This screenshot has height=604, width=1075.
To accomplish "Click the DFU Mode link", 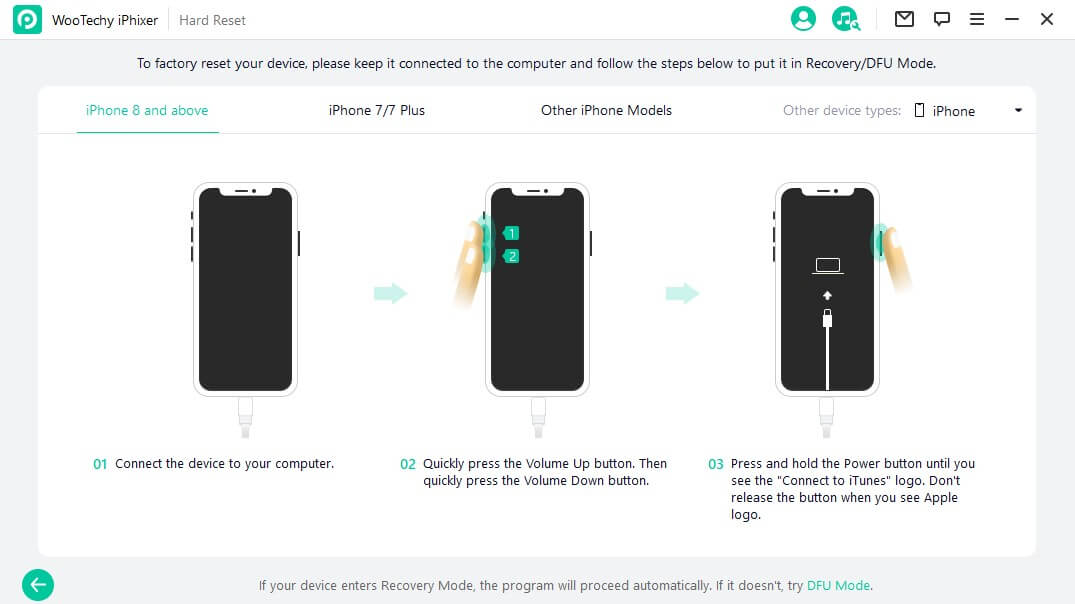I will [x=838, y=585].
